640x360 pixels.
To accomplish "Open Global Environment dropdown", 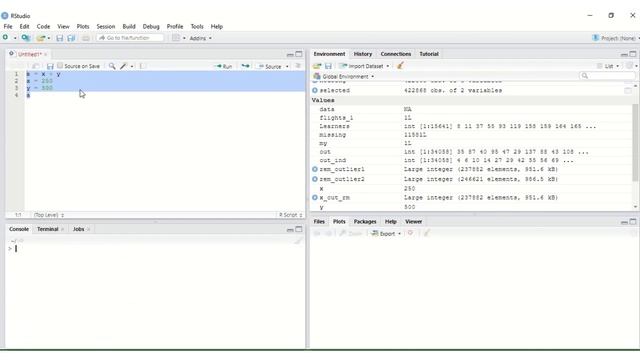I will click(x=344, y=76).
